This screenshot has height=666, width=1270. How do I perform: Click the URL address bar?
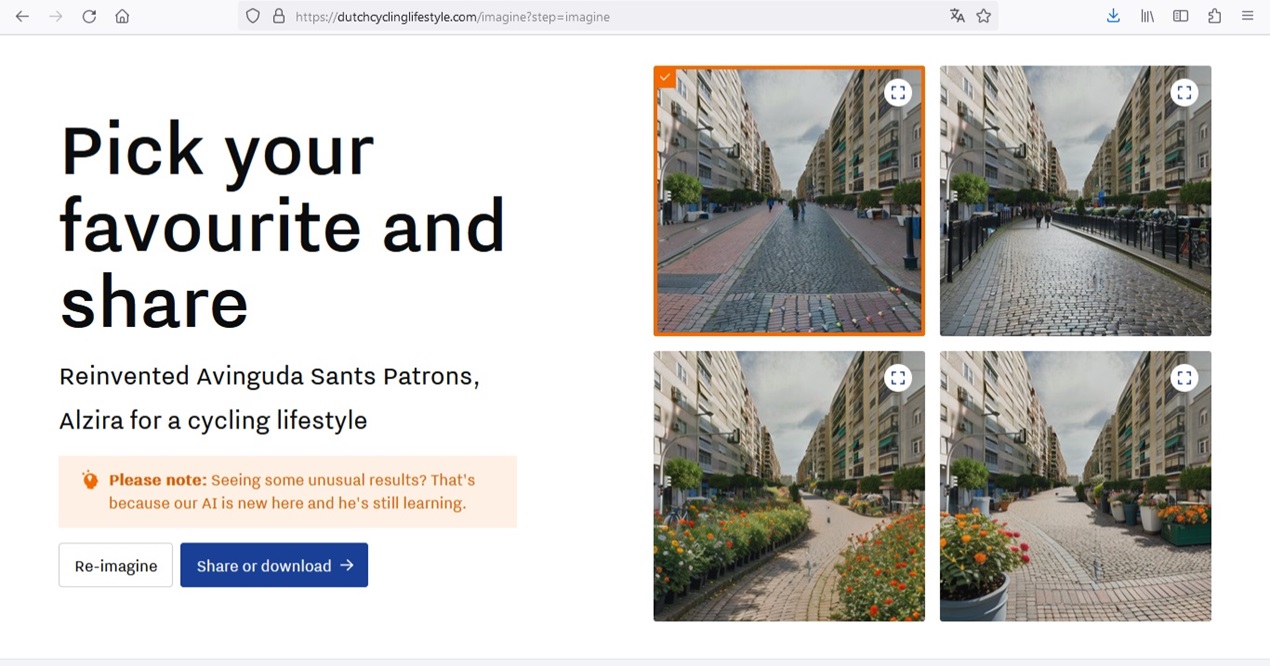click(x=600, y=16)
